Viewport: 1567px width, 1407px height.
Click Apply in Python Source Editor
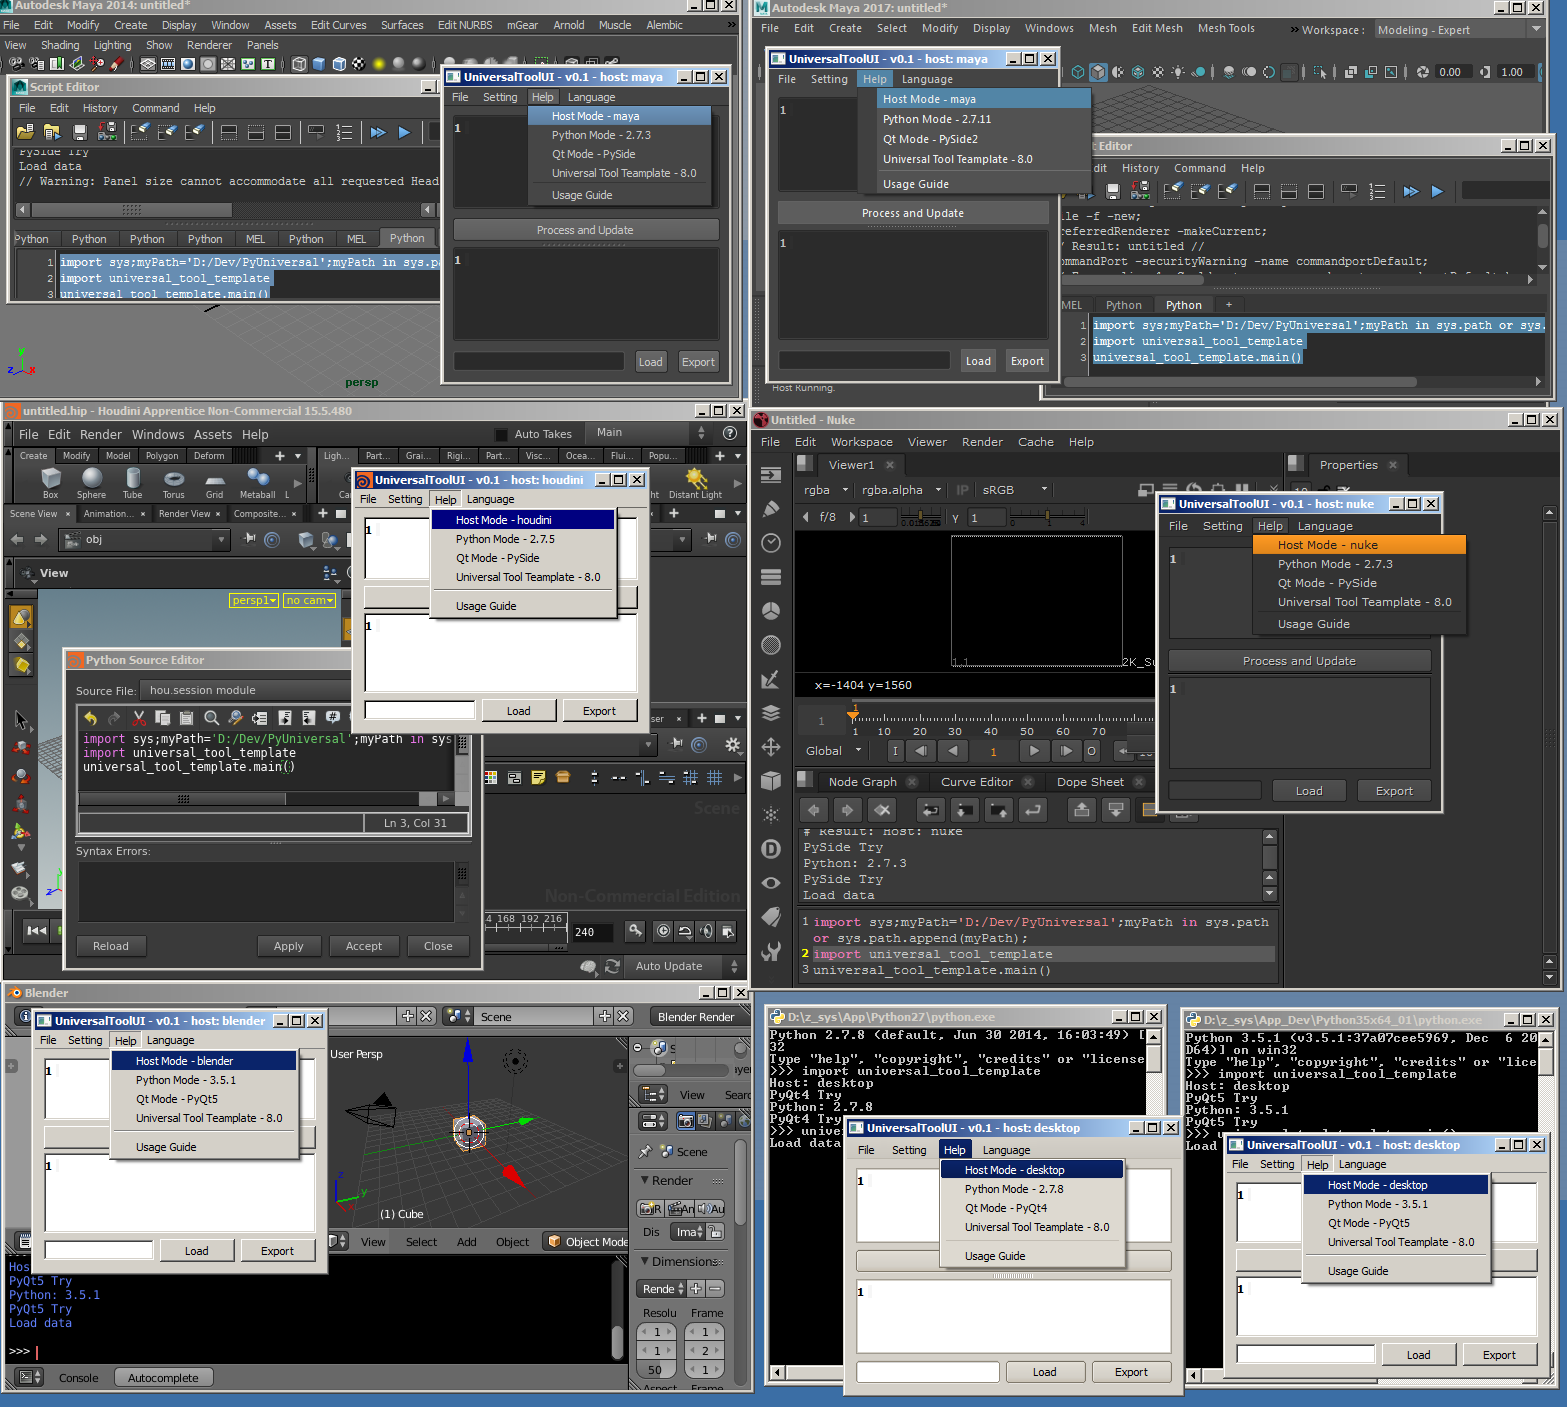(x=288, y=946)
